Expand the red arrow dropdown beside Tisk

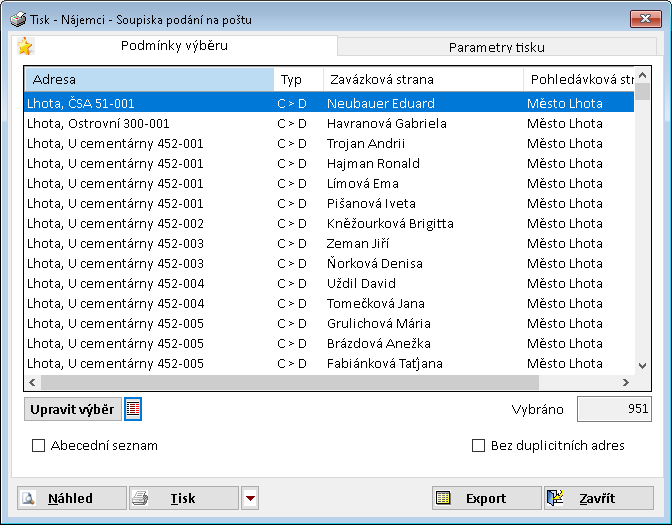(x=250, y=498)
